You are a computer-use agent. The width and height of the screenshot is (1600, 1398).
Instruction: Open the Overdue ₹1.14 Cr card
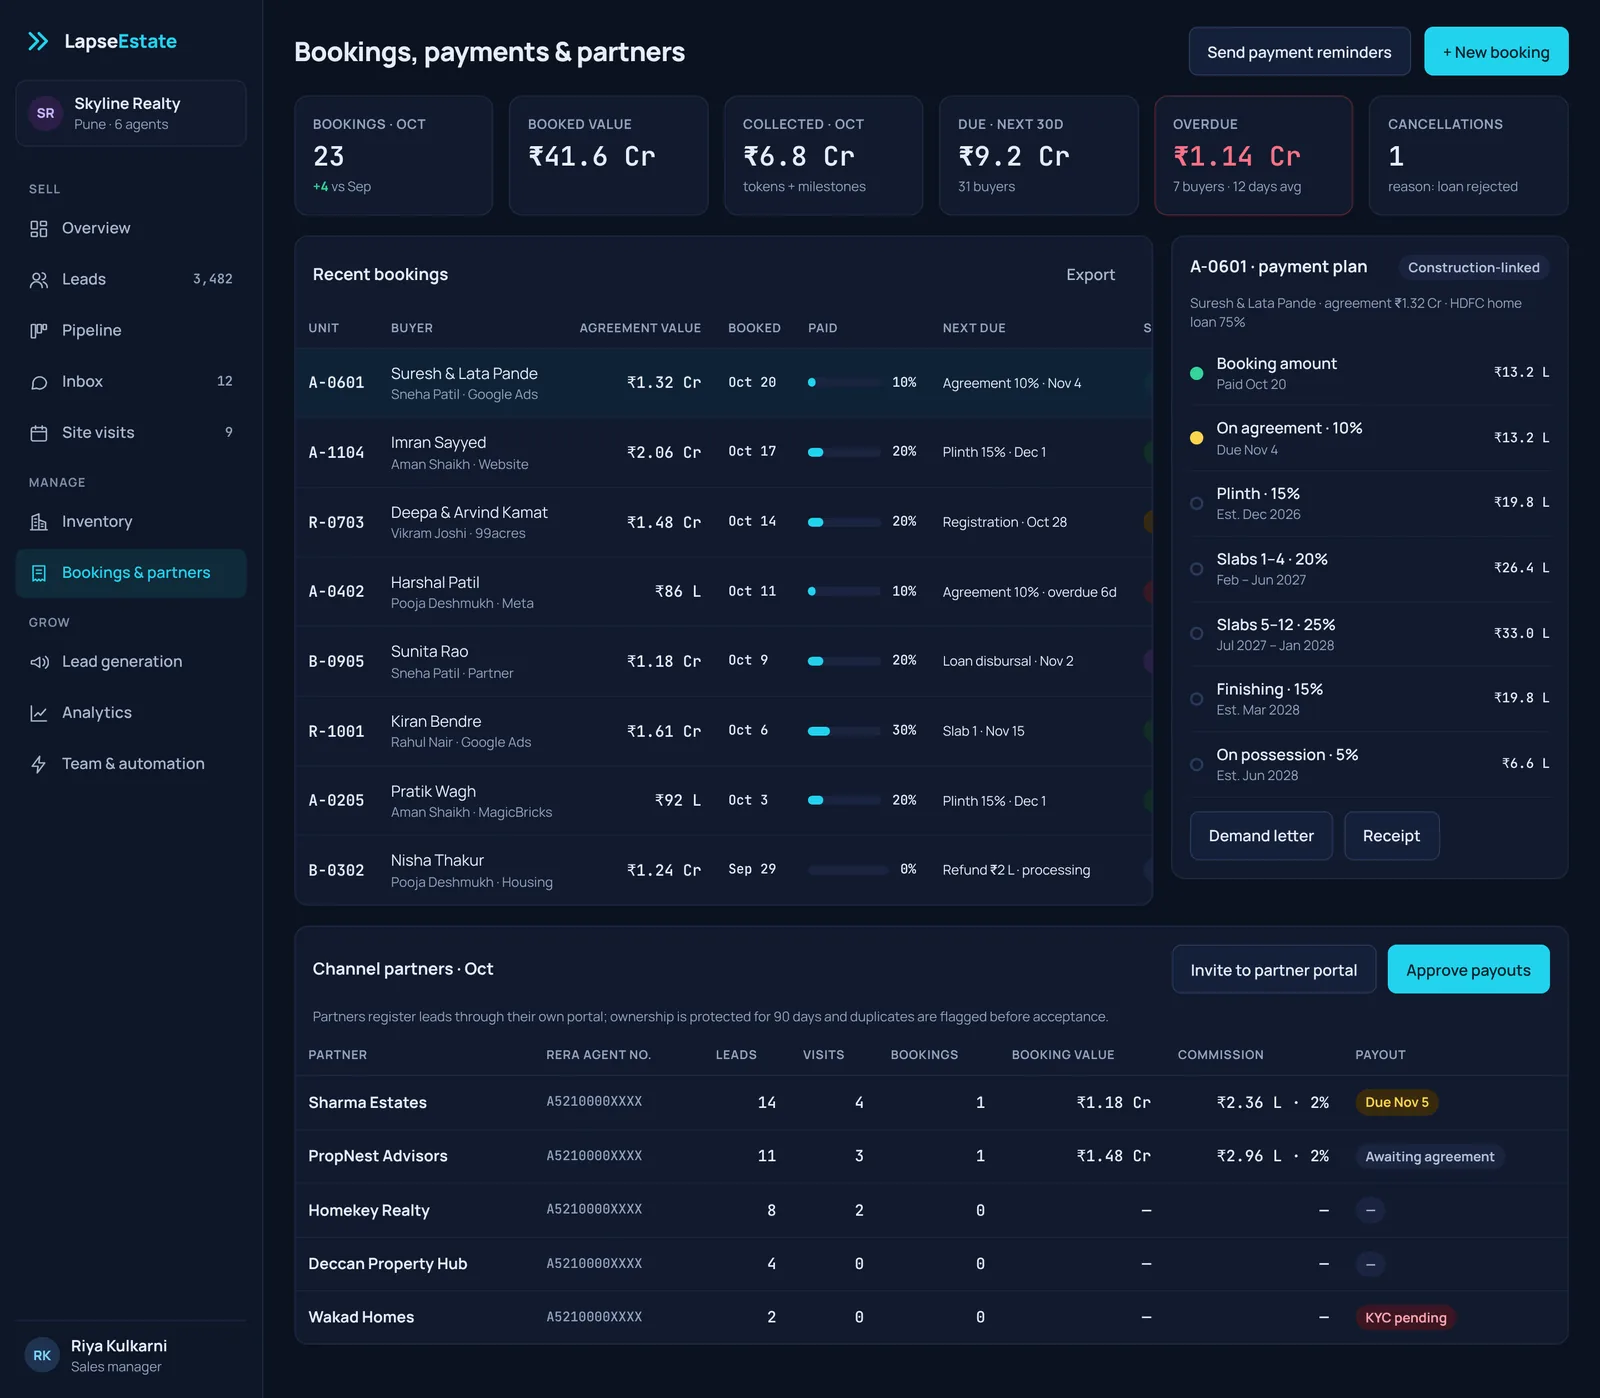[x=1253, y=156]
